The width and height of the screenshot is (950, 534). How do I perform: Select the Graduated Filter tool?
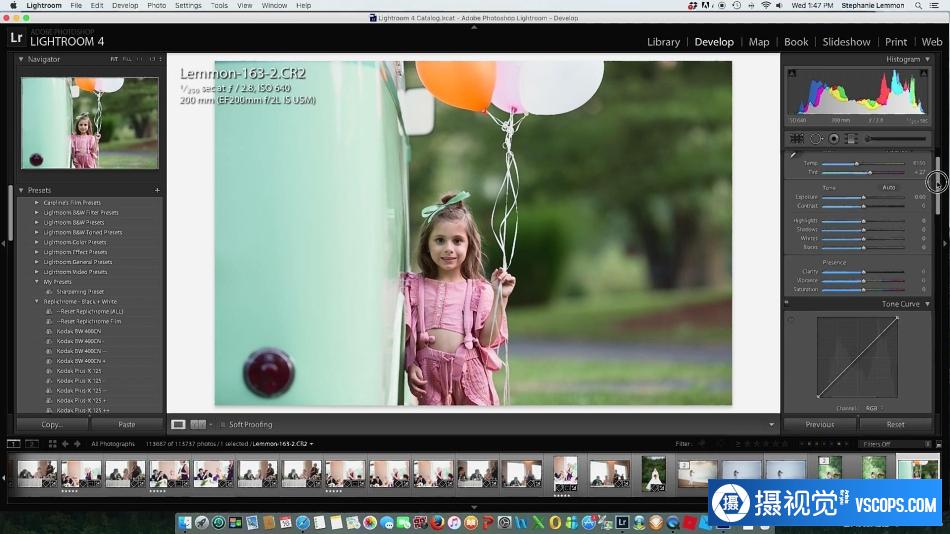851,139
